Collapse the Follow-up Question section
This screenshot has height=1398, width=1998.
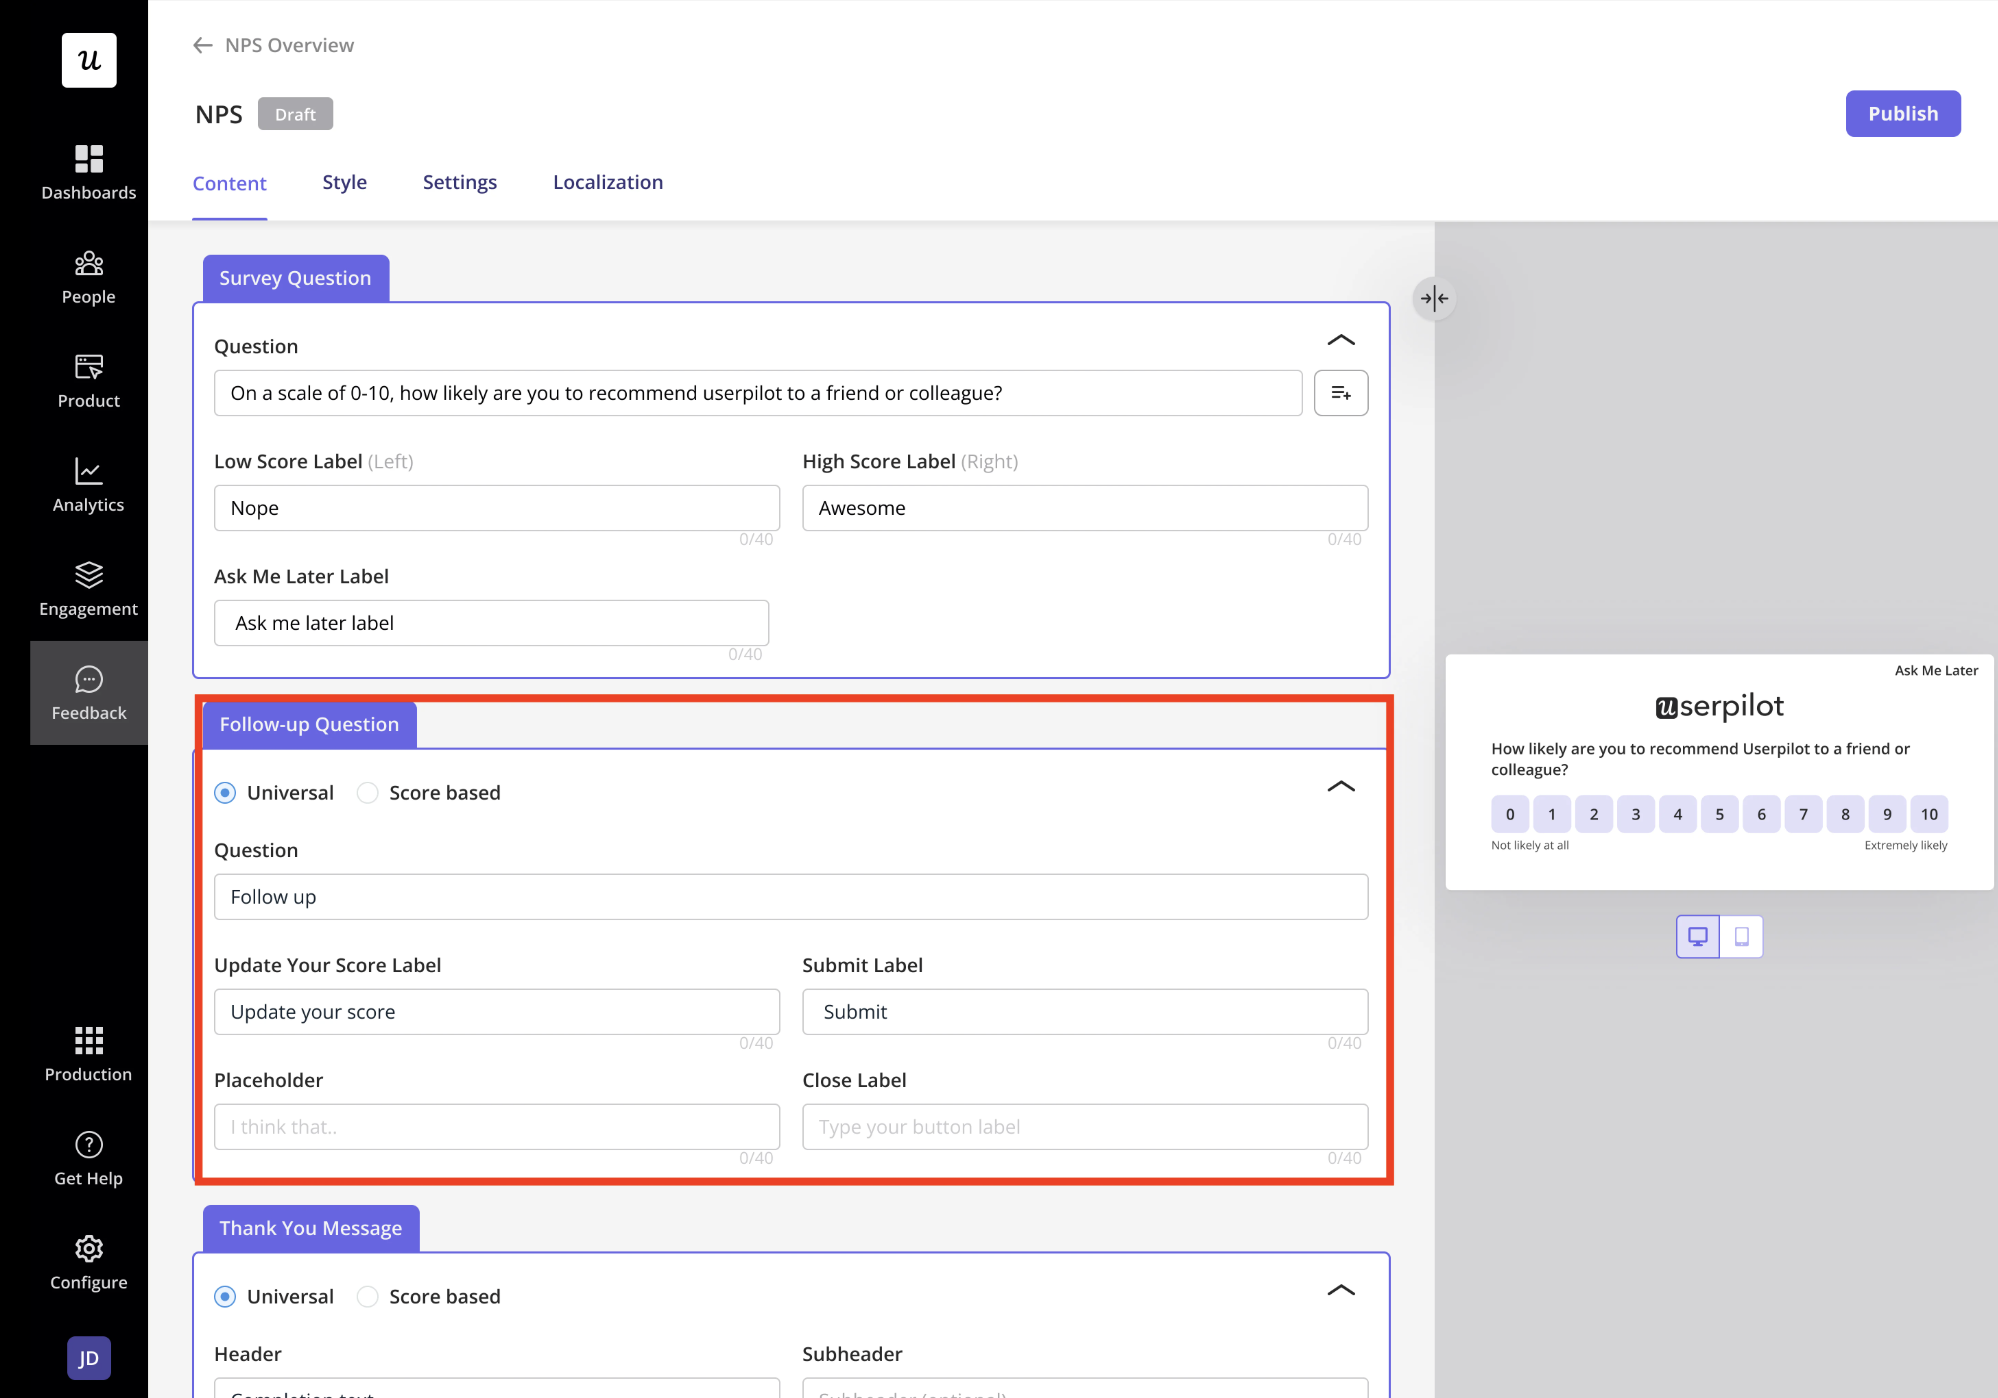(1341, 786)
